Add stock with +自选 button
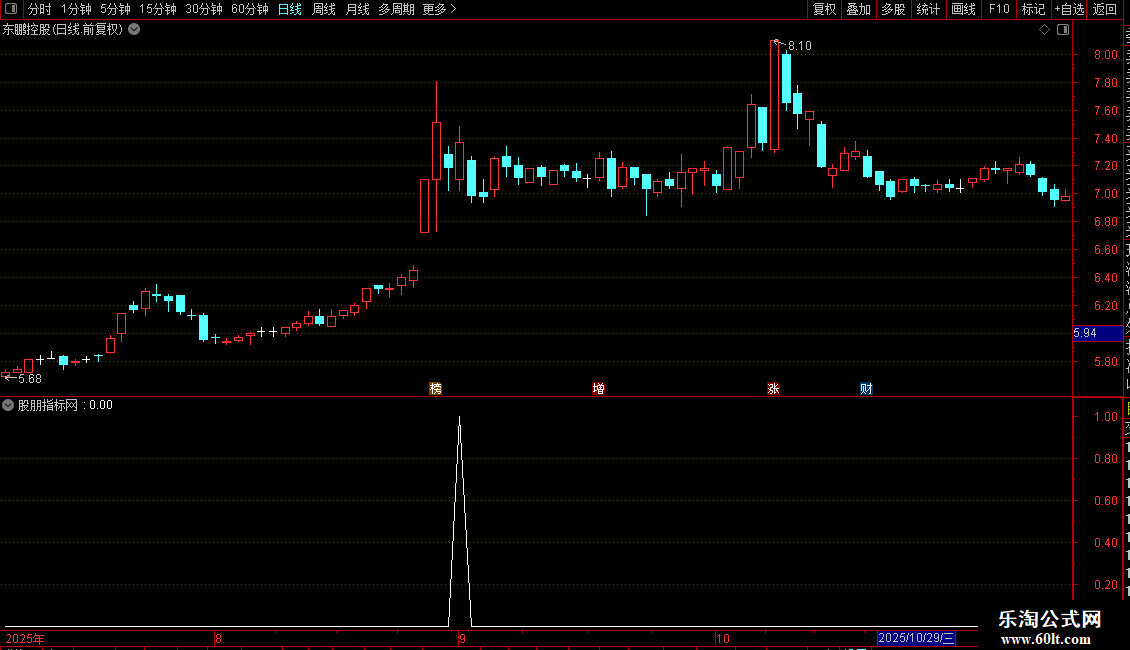Screen dimensions: 1130x650 coord(1069,9)
